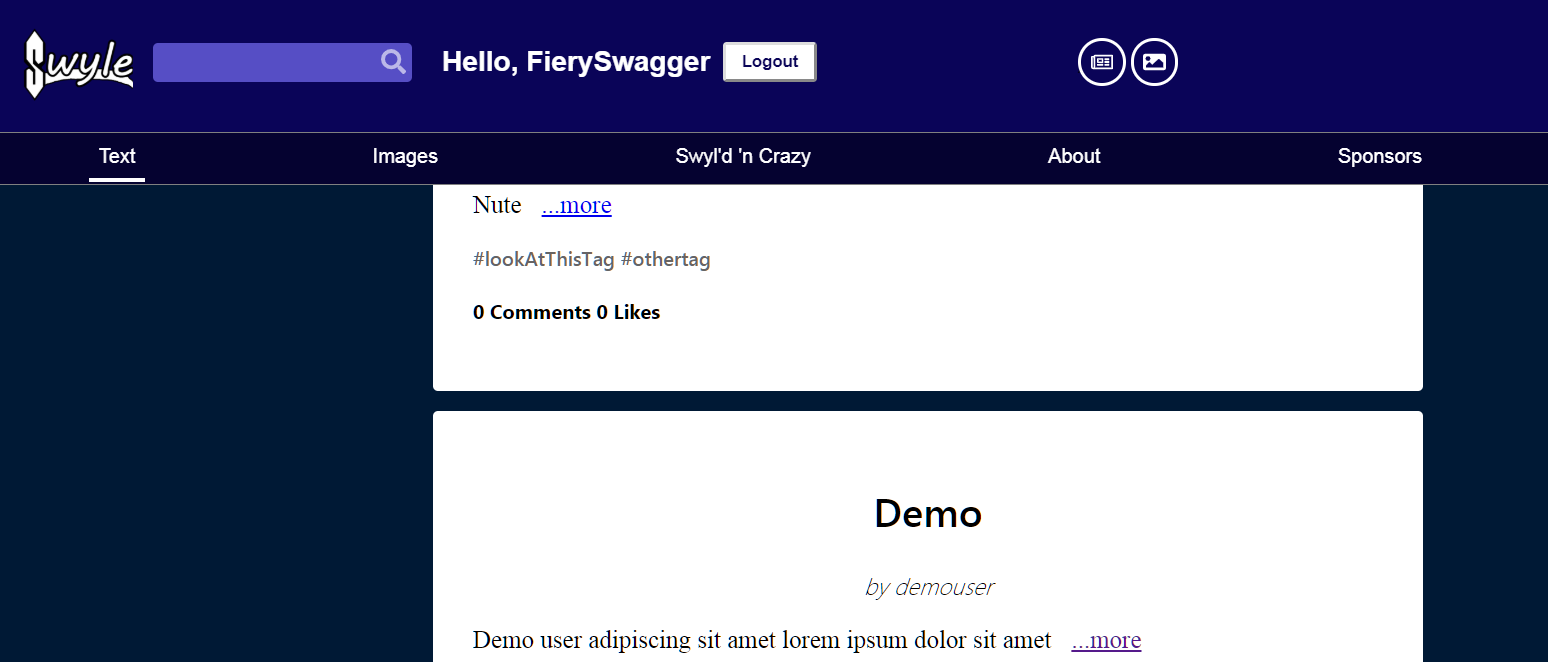
Task: Click the Demo post title
Action: point(928,514)
